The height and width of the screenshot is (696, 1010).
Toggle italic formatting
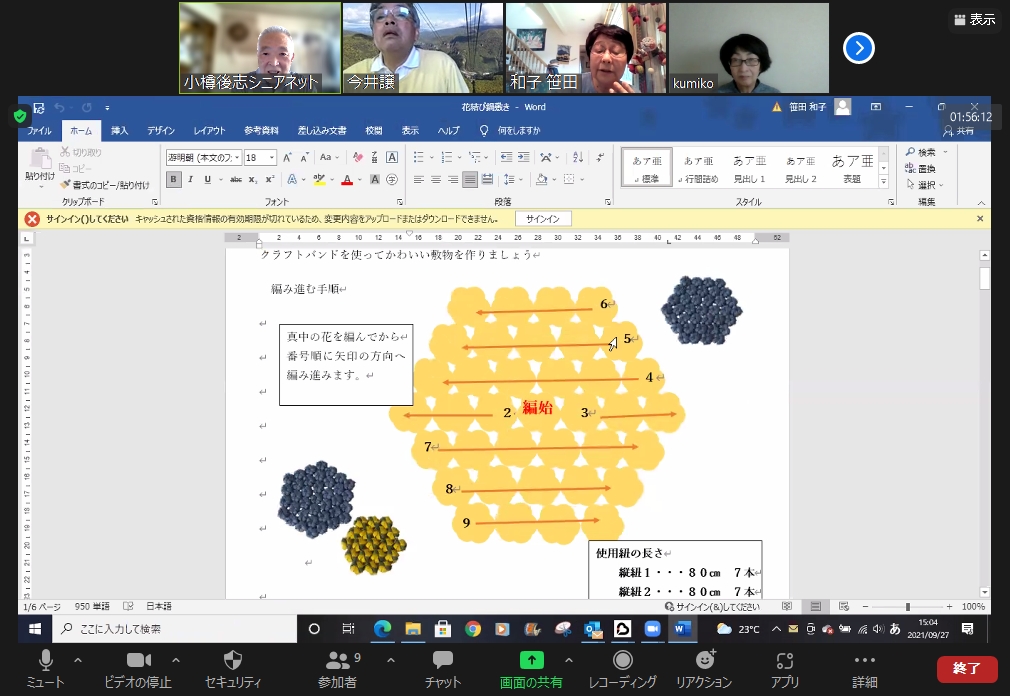pyautogui.click(x=191, y=180)
